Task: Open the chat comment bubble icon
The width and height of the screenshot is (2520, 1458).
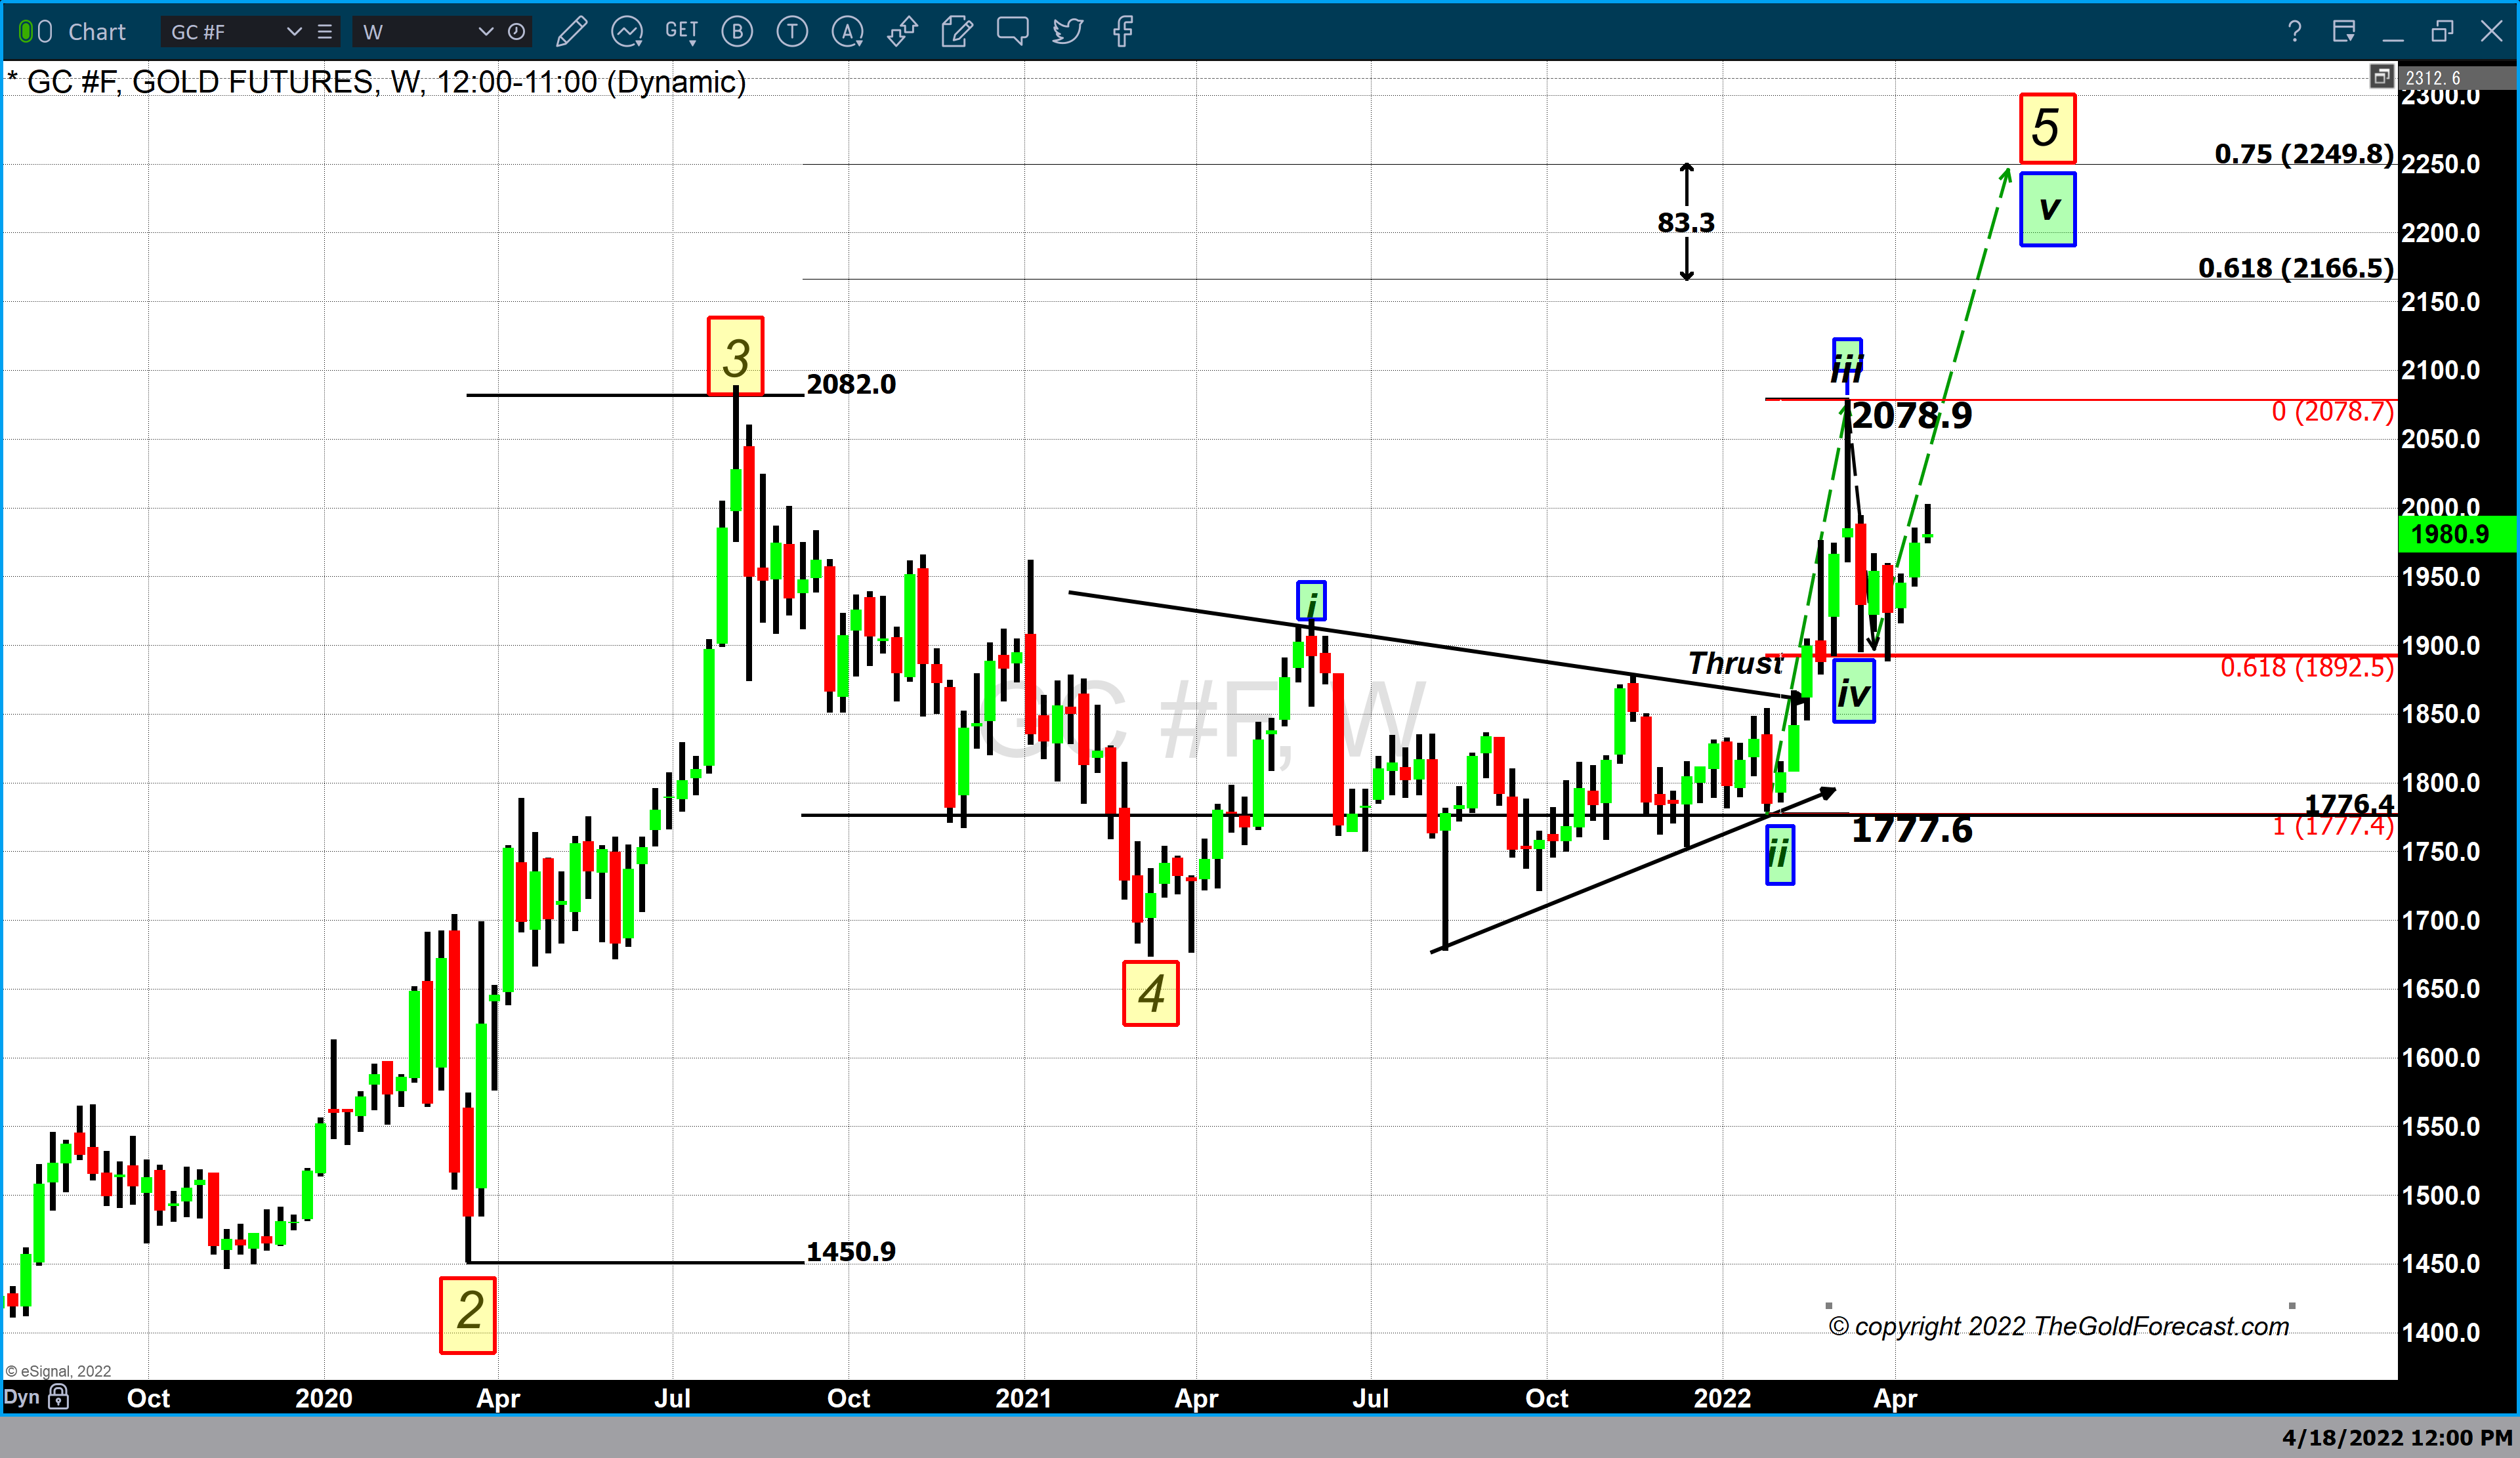Action: click(1012, 32)
